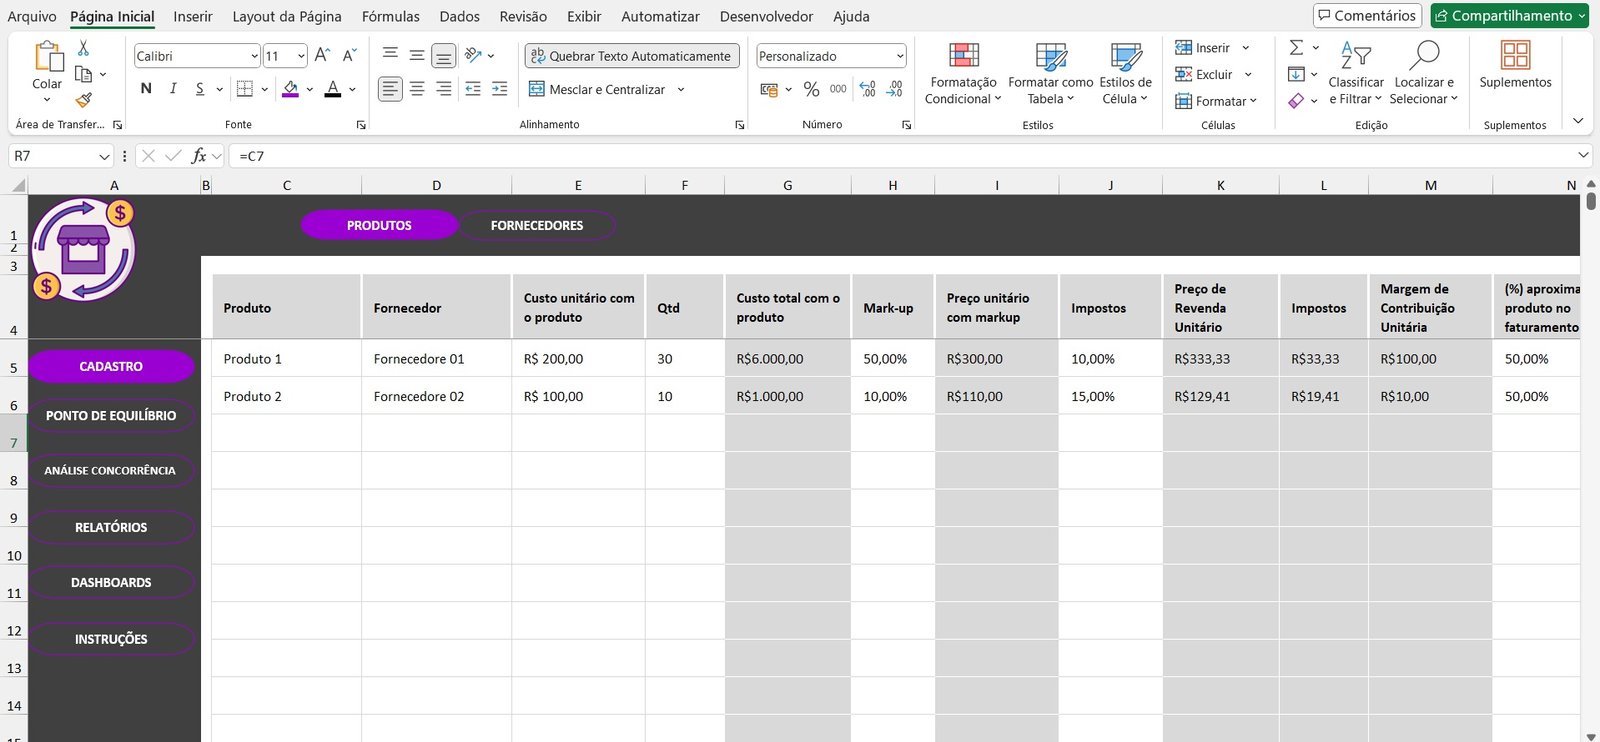The width and height of the screenshot is (1600, 742).
Task: Click the increase decimal places icon
Action: (x=867, y=89)
